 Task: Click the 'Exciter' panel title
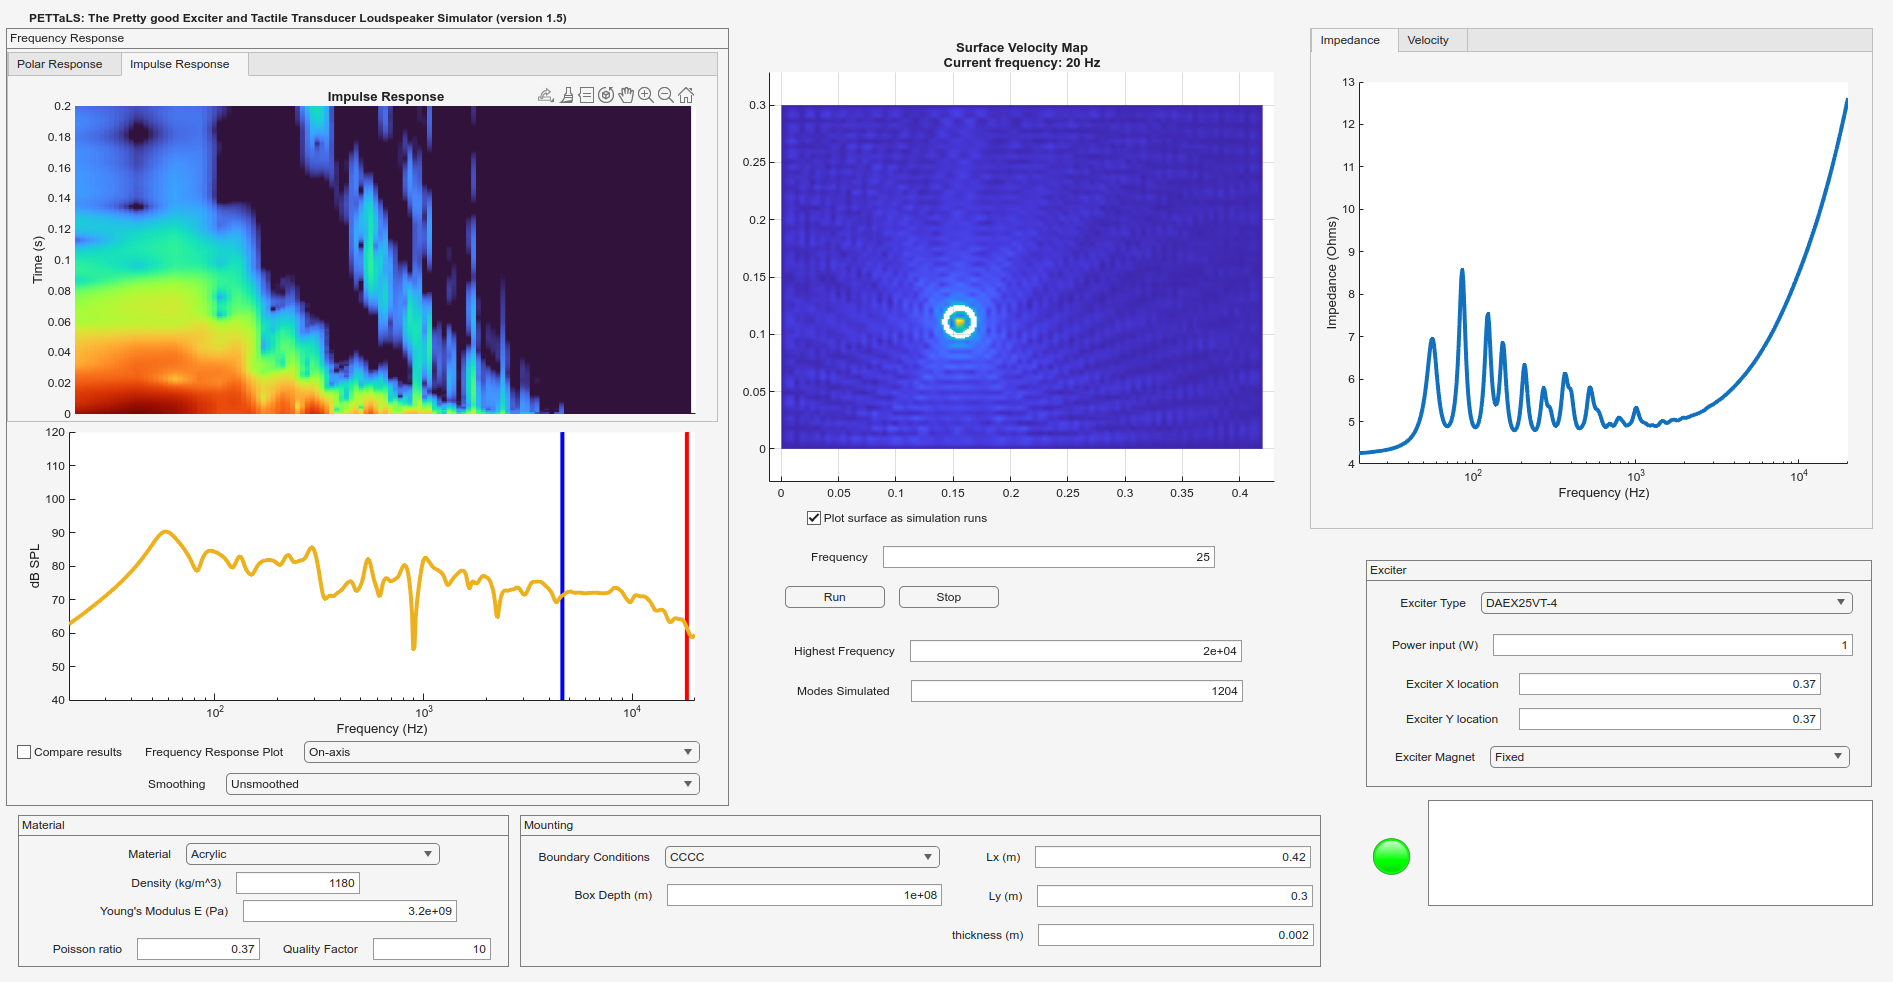click(1388, 570)
